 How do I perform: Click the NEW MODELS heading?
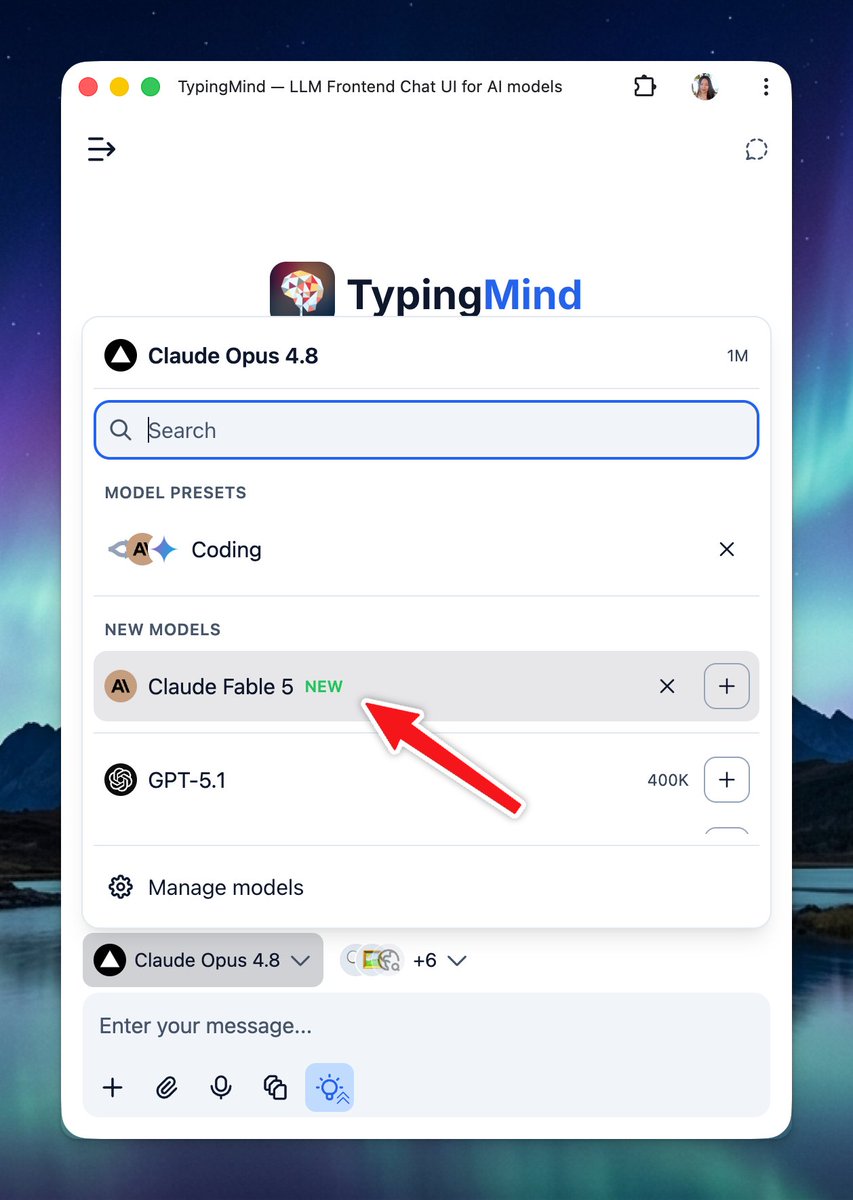pos(162,630)
